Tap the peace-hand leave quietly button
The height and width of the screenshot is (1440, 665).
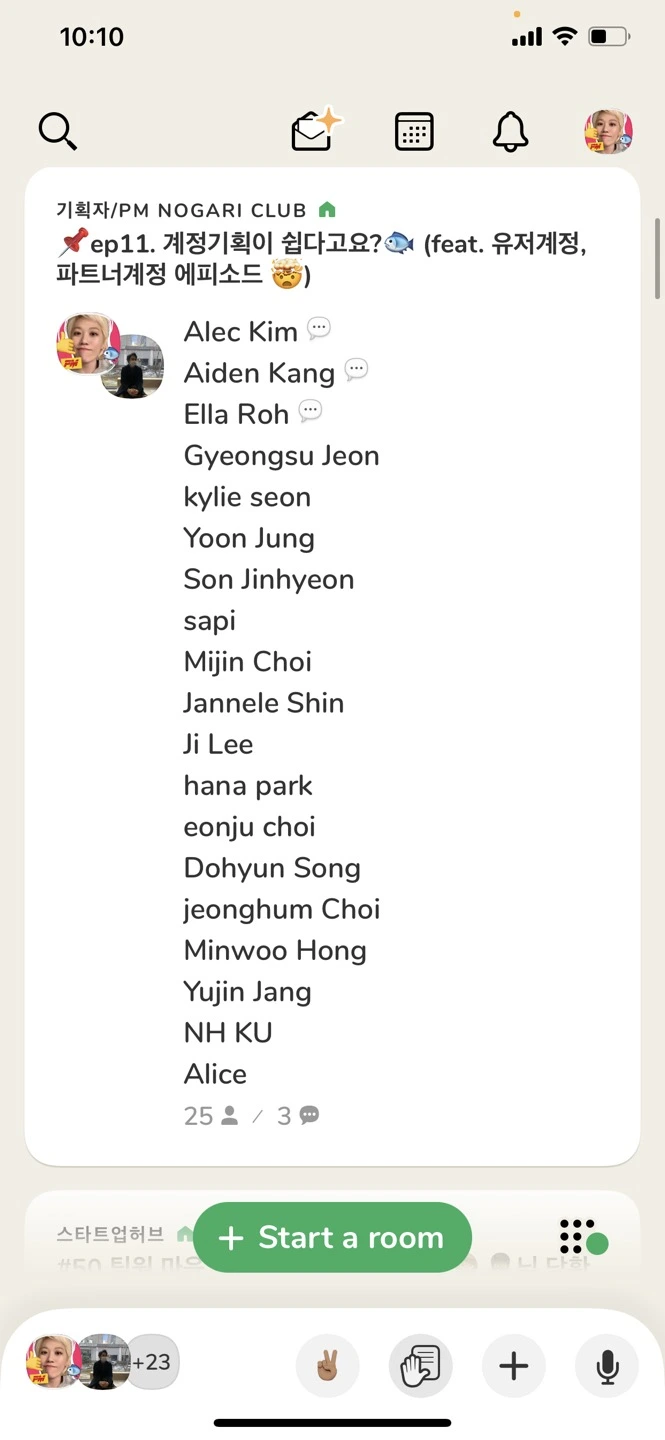coord(327,1365)
